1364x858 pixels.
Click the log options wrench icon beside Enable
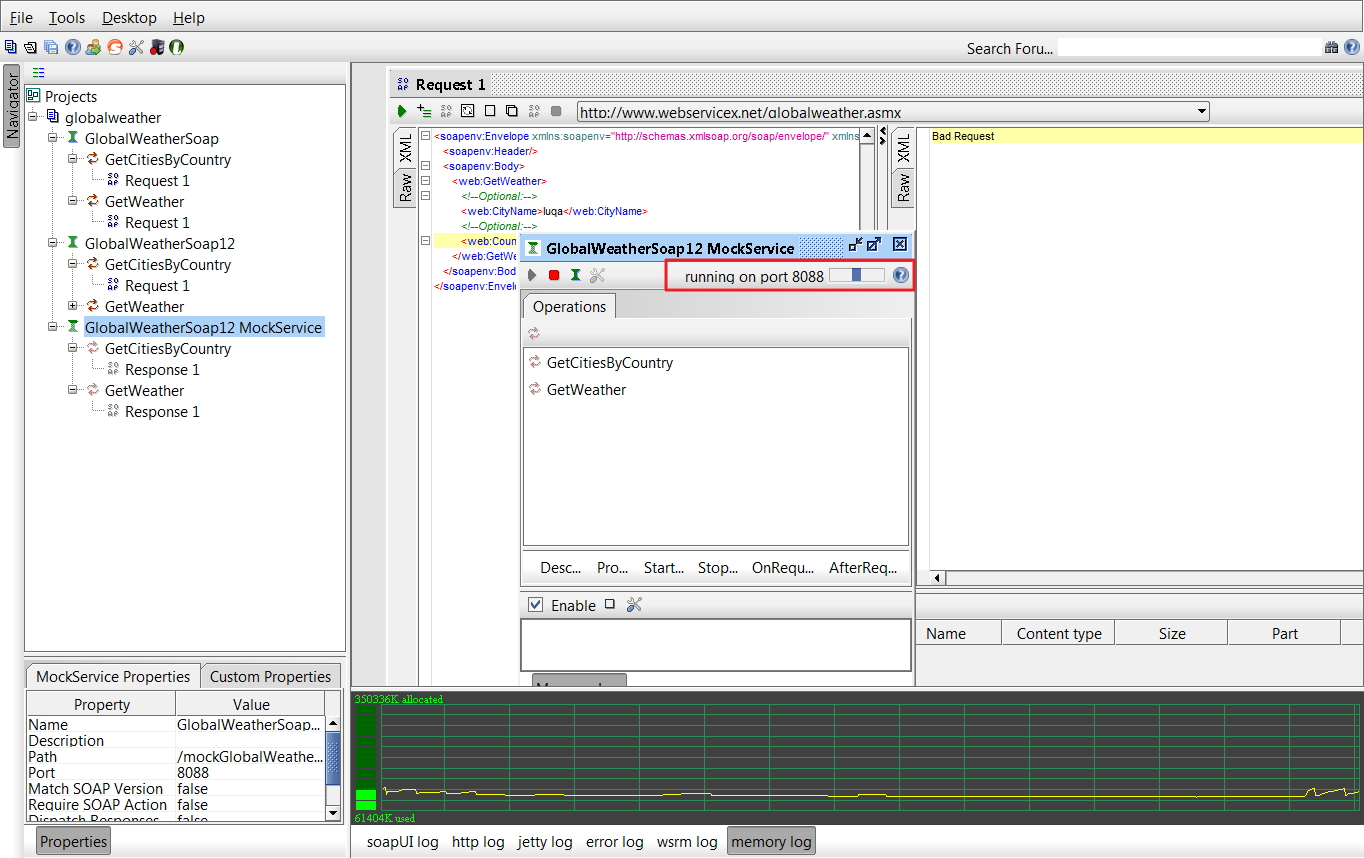[x=634, y=605]
